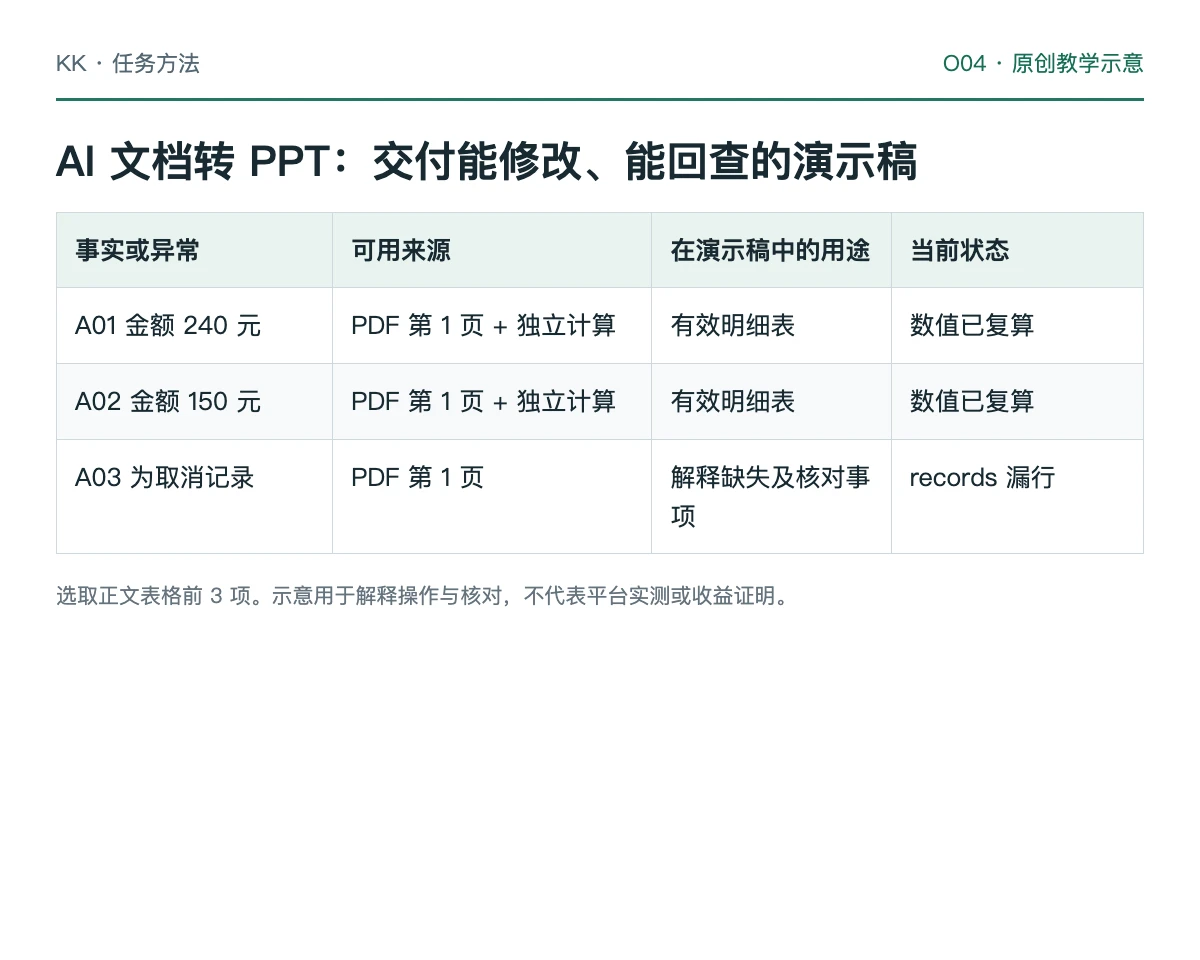Image resolution: width=1200 pixels, height=960 pixels.
Task: Click "有效明细表" in the A02 row
Action: [x=733, y=402]
